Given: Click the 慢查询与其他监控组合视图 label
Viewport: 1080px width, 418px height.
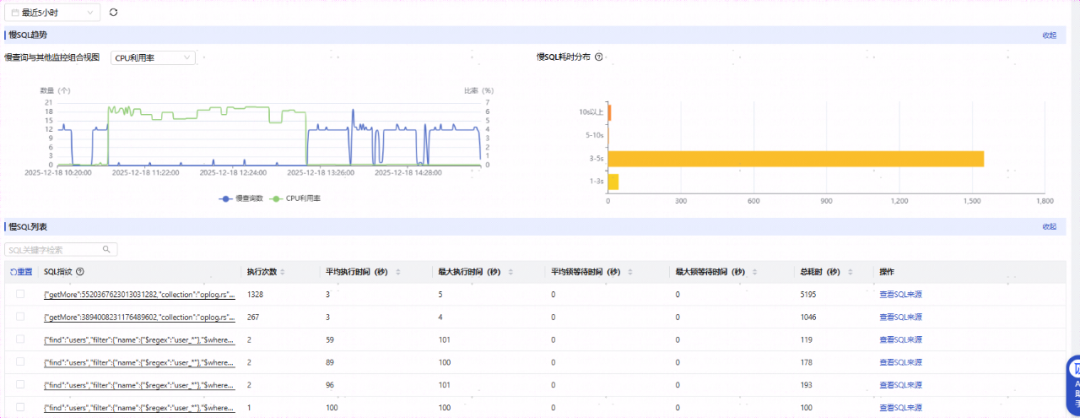Looking at the screenshot, I should [x=52, y=58].
